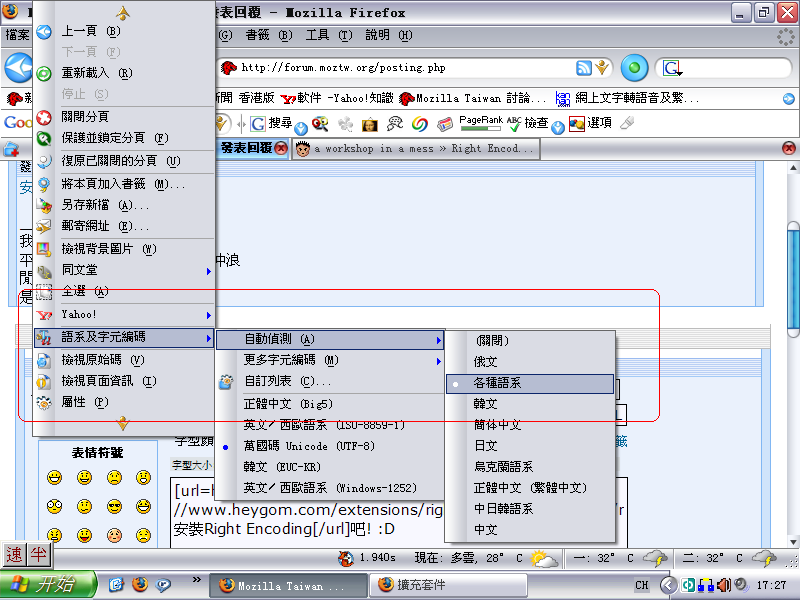Turn auto-detect off with (關閉)
800x600 pixels.
tap(491, 341)
